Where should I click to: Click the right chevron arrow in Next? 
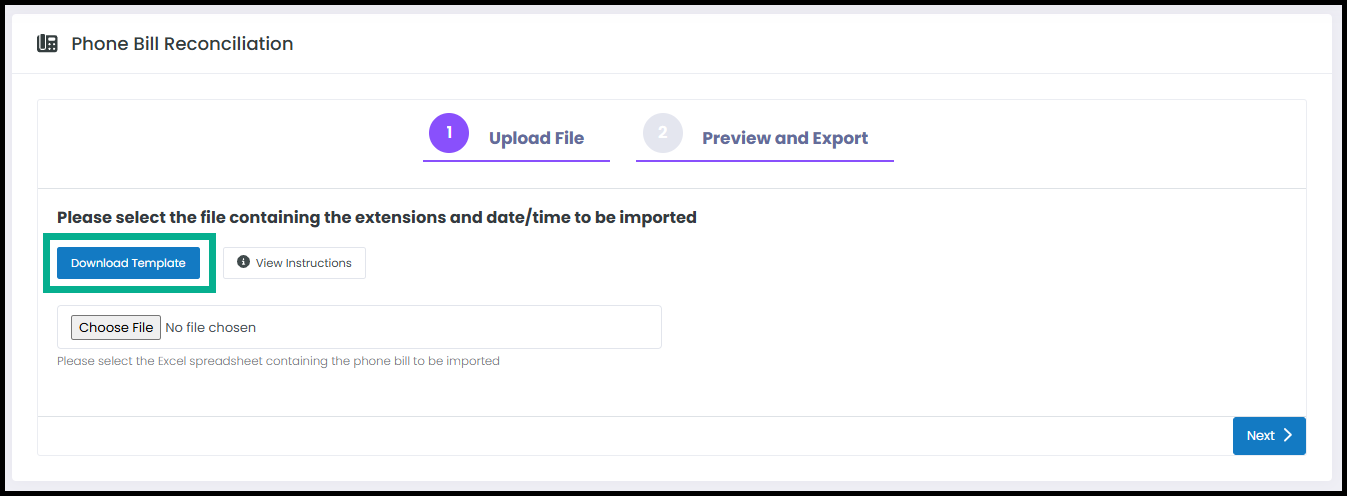click(1287, 435)
